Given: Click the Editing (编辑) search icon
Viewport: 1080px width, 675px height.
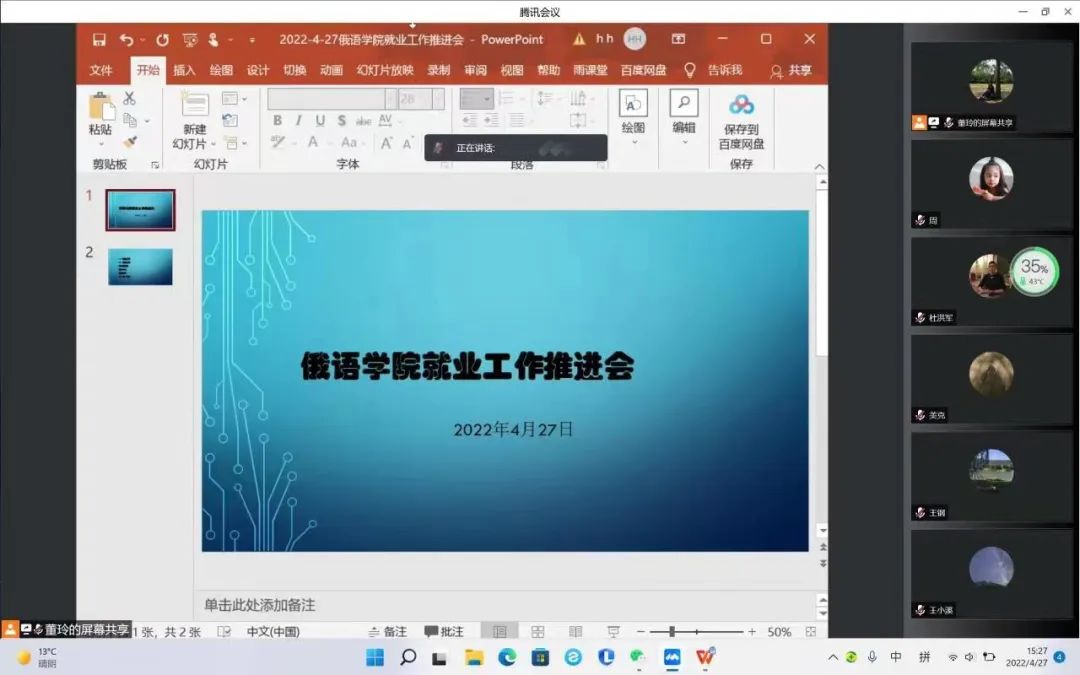Looking at the screenshot, I should point(684,104).
